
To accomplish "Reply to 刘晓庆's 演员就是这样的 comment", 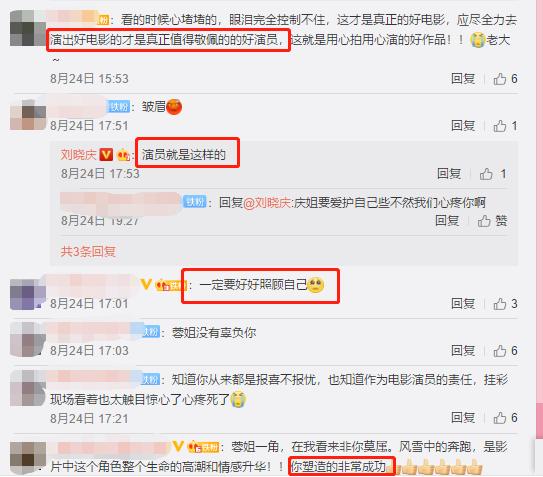I will coord(449,174).
